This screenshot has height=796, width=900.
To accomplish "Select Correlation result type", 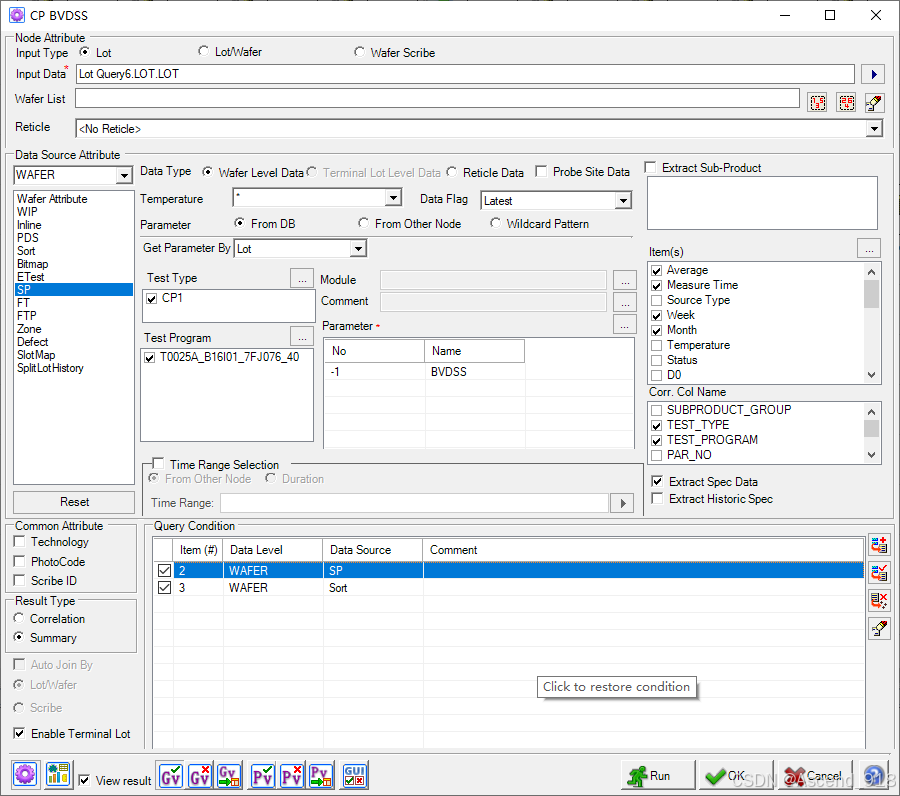I will coord(19,618).
